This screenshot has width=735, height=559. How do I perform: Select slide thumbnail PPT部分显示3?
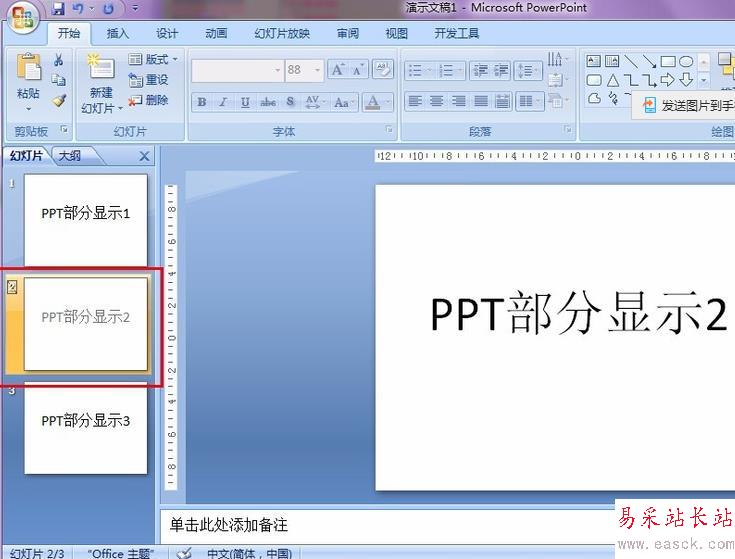85,427
